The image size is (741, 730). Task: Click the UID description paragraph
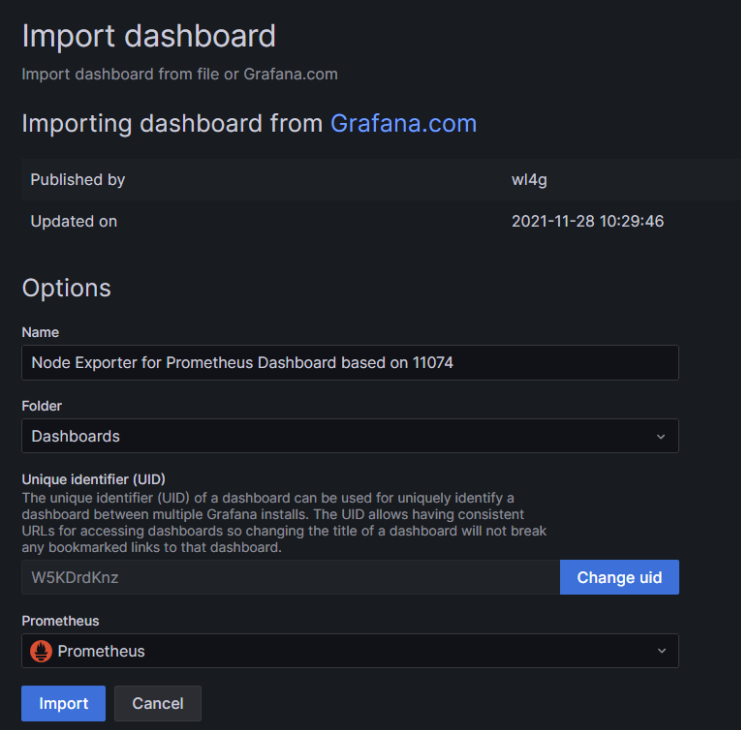[284, 523]
